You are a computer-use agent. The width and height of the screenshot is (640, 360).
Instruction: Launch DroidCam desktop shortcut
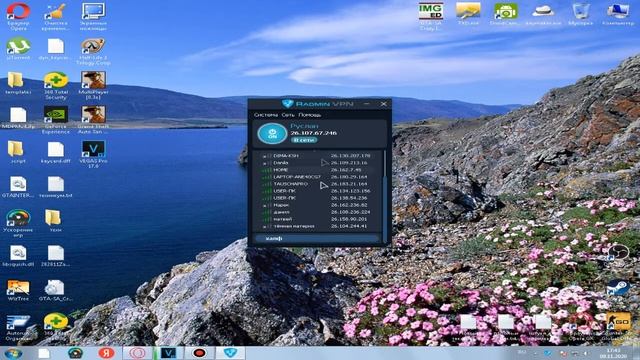[x=505, y=14]
